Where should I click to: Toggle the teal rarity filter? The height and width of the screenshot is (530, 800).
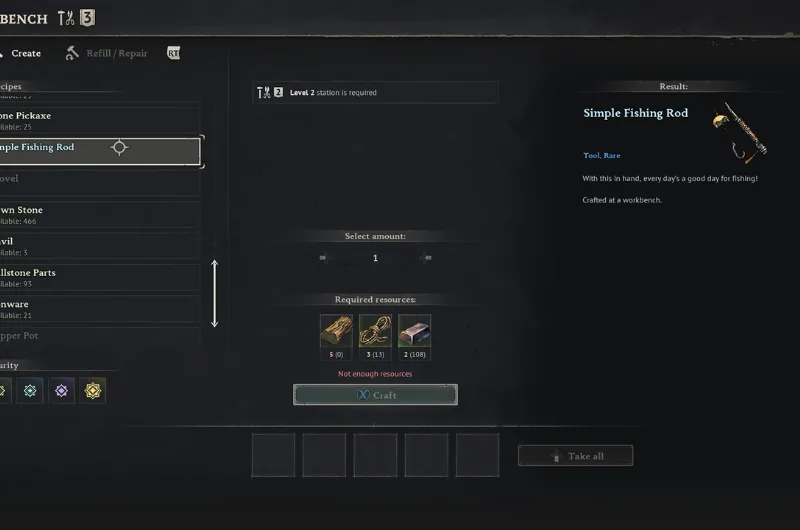pos(30,391)
